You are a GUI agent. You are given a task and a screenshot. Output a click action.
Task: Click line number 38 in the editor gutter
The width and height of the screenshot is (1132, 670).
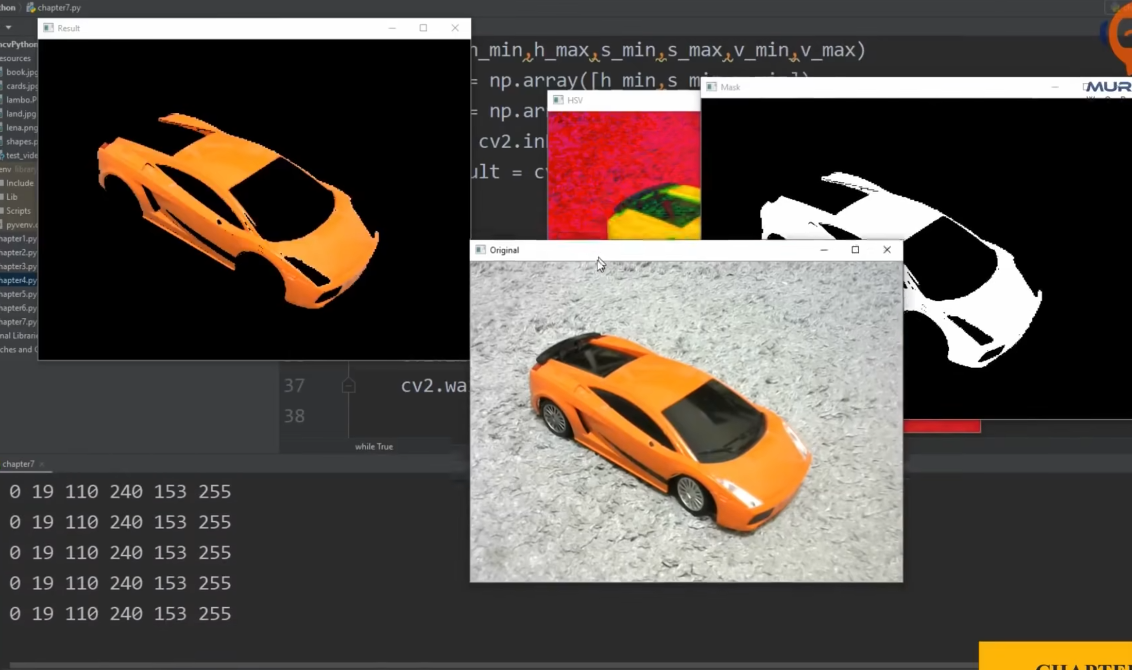pos(295,416)
